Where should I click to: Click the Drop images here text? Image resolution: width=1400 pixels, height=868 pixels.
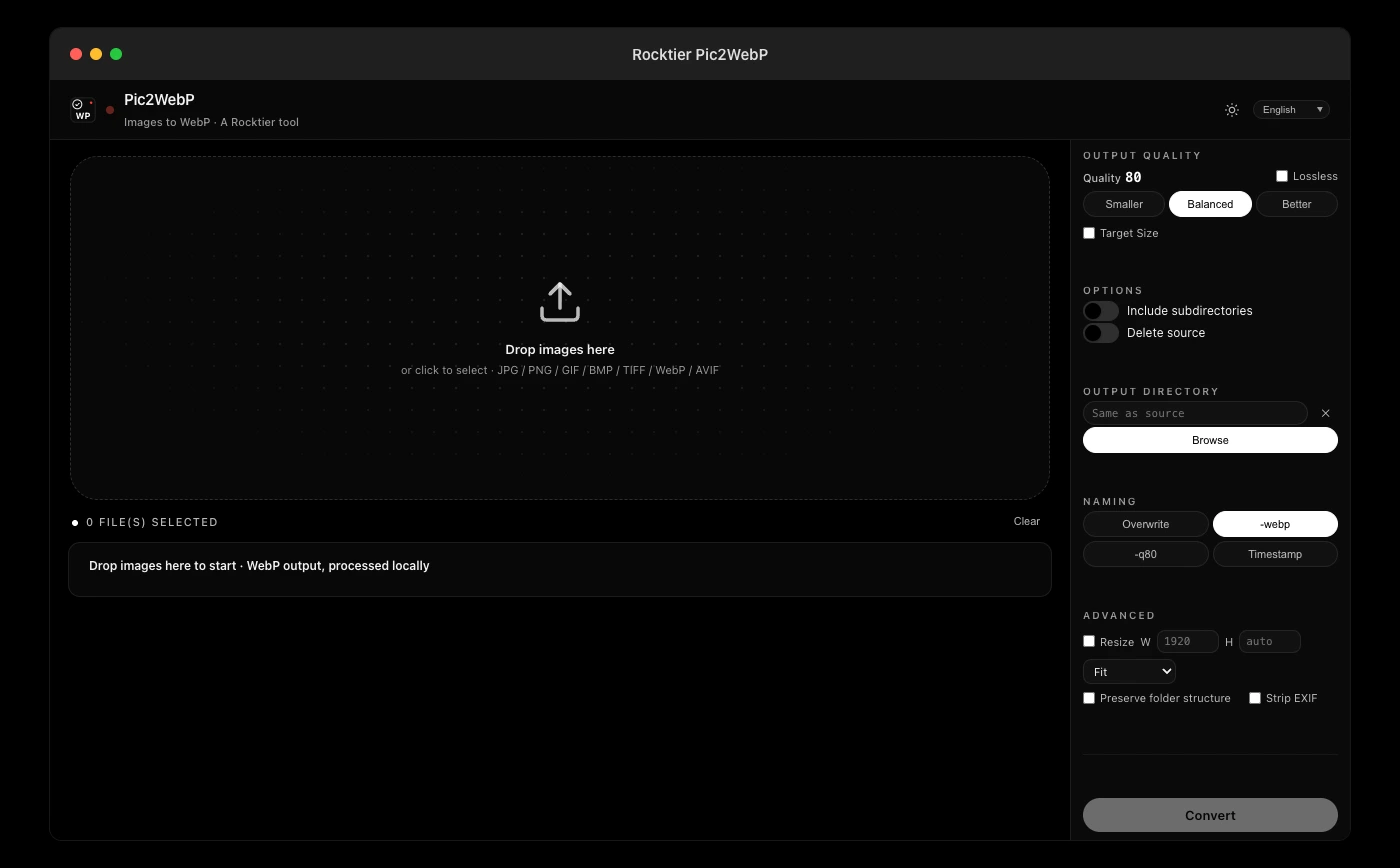pyautogui.click(x=560, y=350)
